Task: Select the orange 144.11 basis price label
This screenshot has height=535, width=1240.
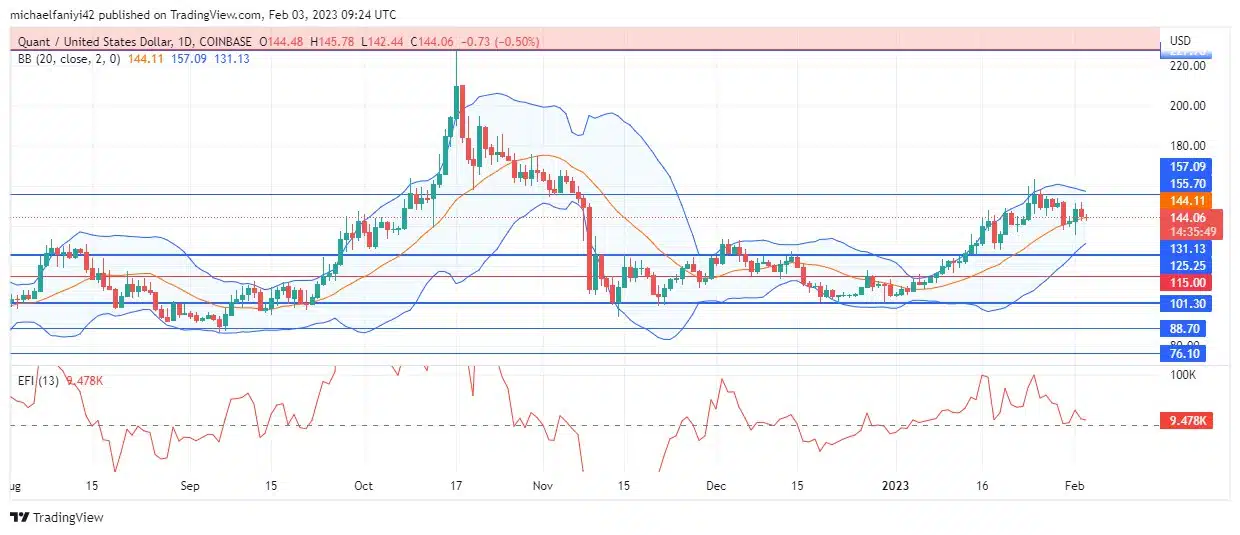Action: click(x=1185, y=201)
